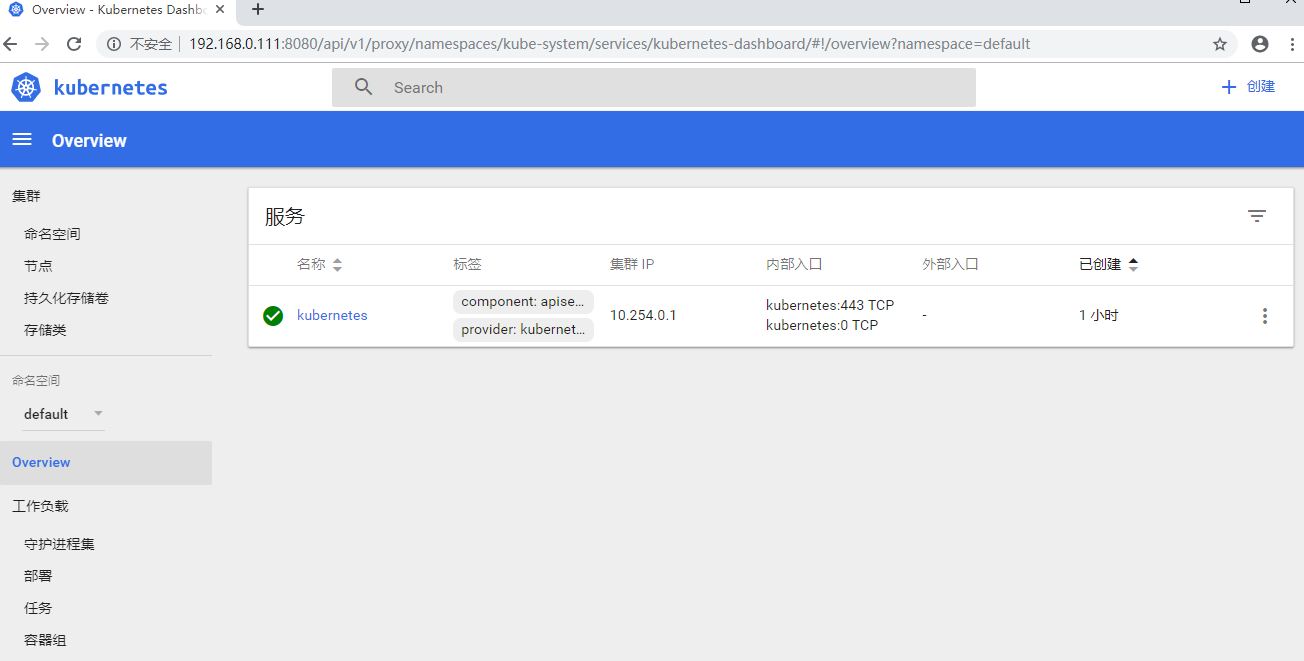Click the 'provider: kubernet...' label chip

coord(523,330)
